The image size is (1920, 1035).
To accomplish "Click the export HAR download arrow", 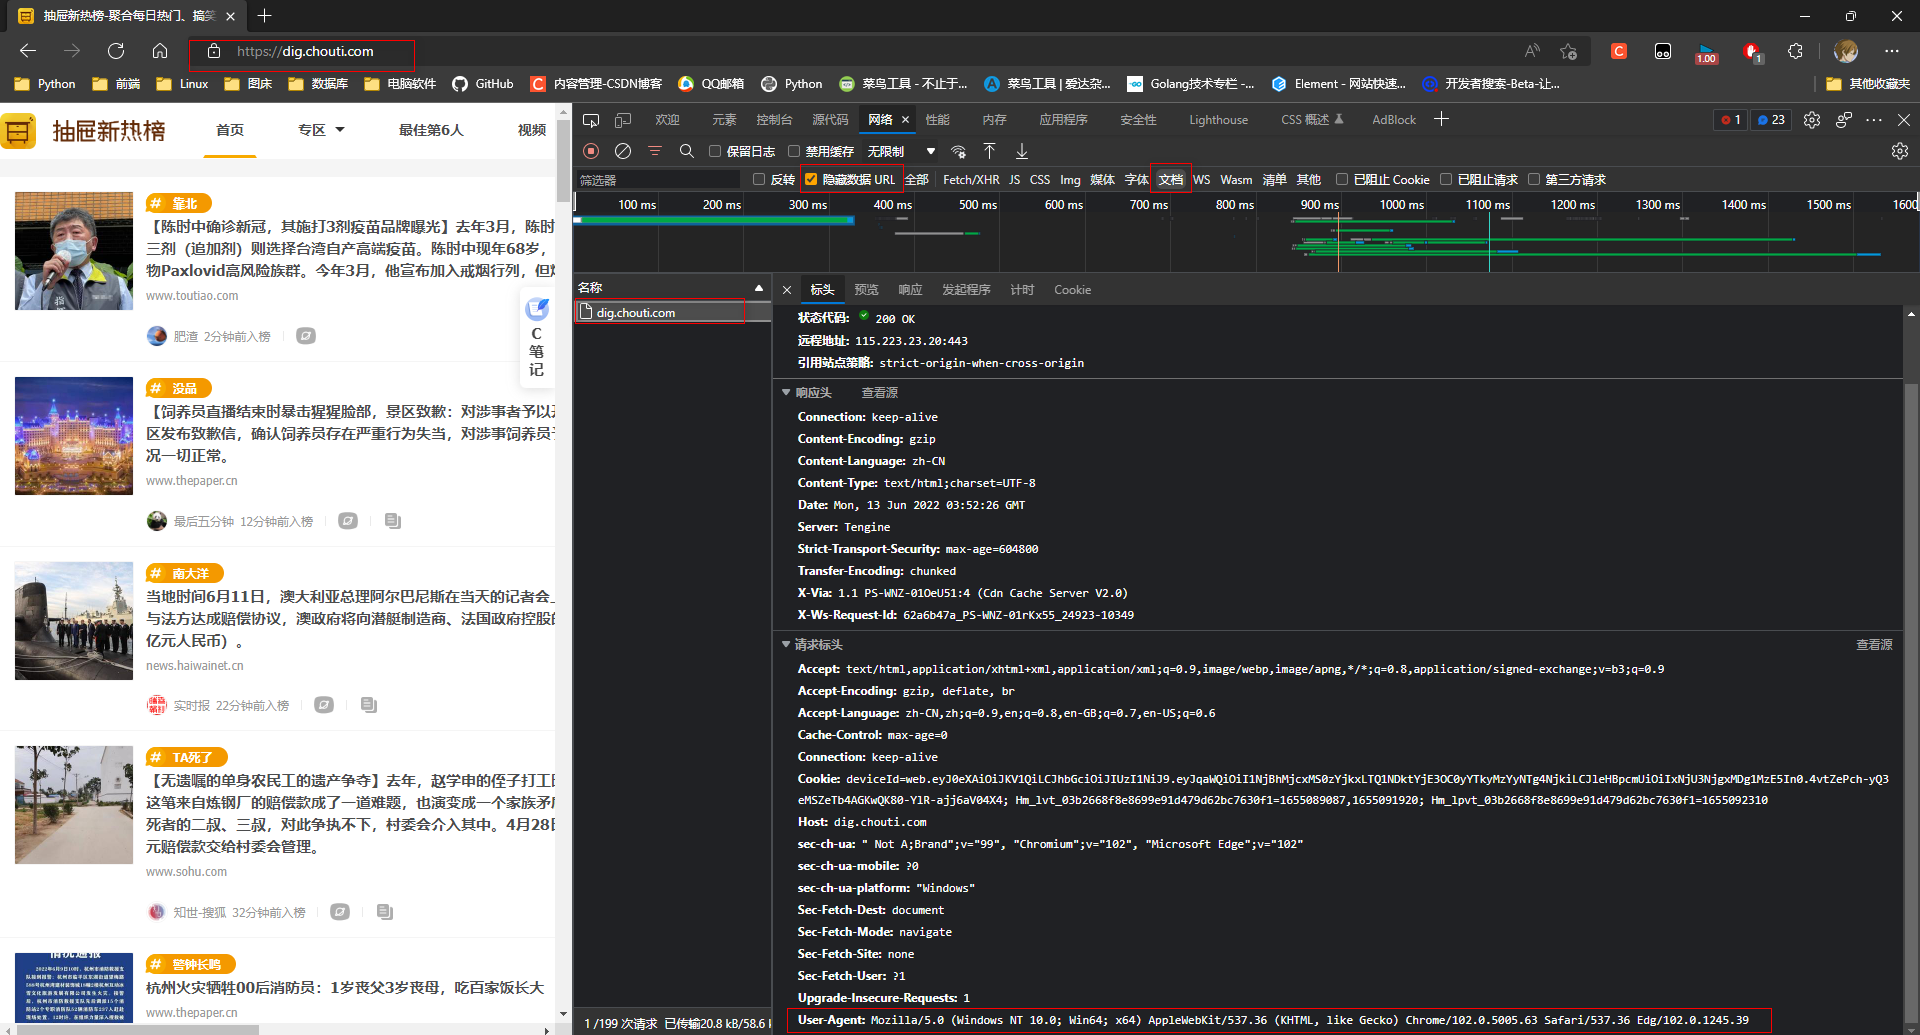I will [1022, 151].
